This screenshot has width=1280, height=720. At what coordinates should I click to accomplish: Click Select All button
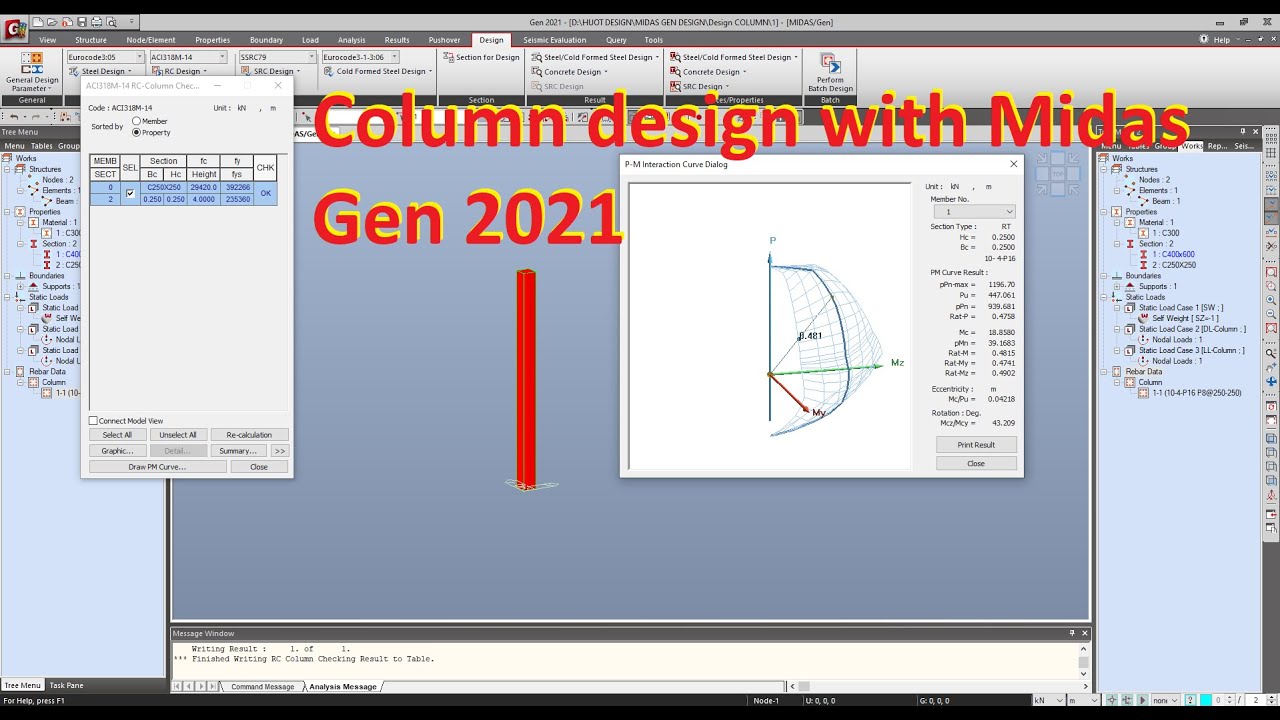[x=117, y=435]
